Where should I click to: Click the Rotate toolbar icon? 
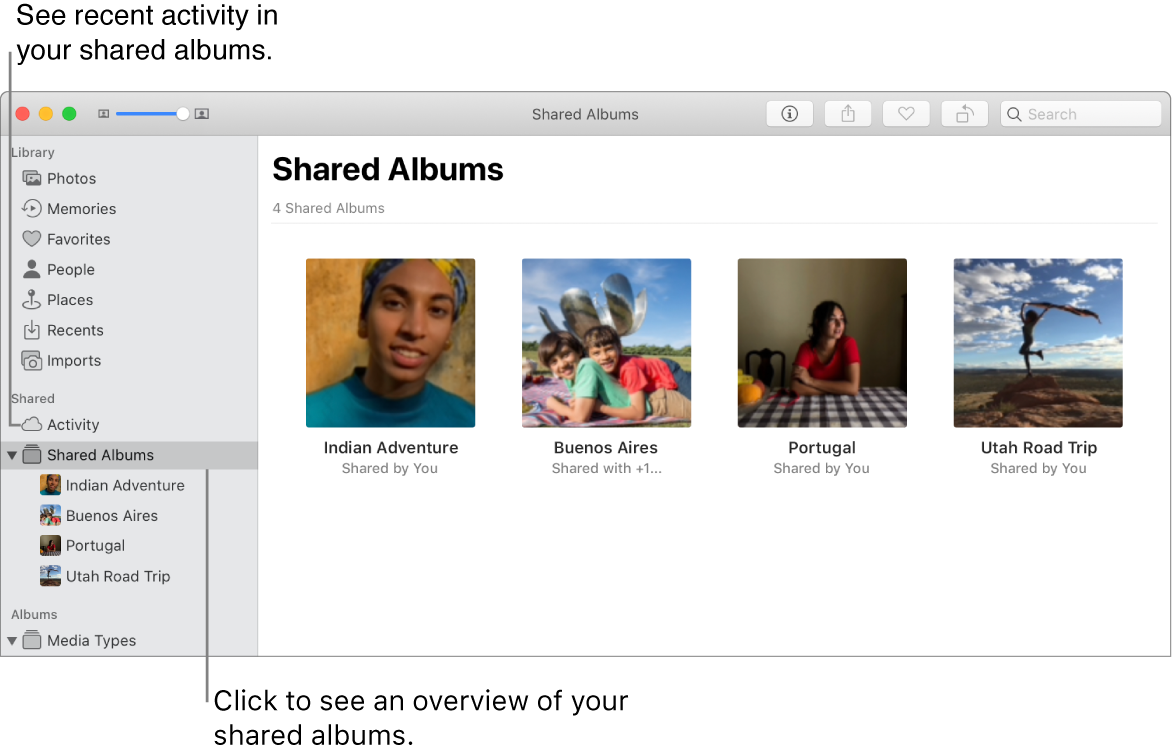pyautogui.click(x=964, y=114)
